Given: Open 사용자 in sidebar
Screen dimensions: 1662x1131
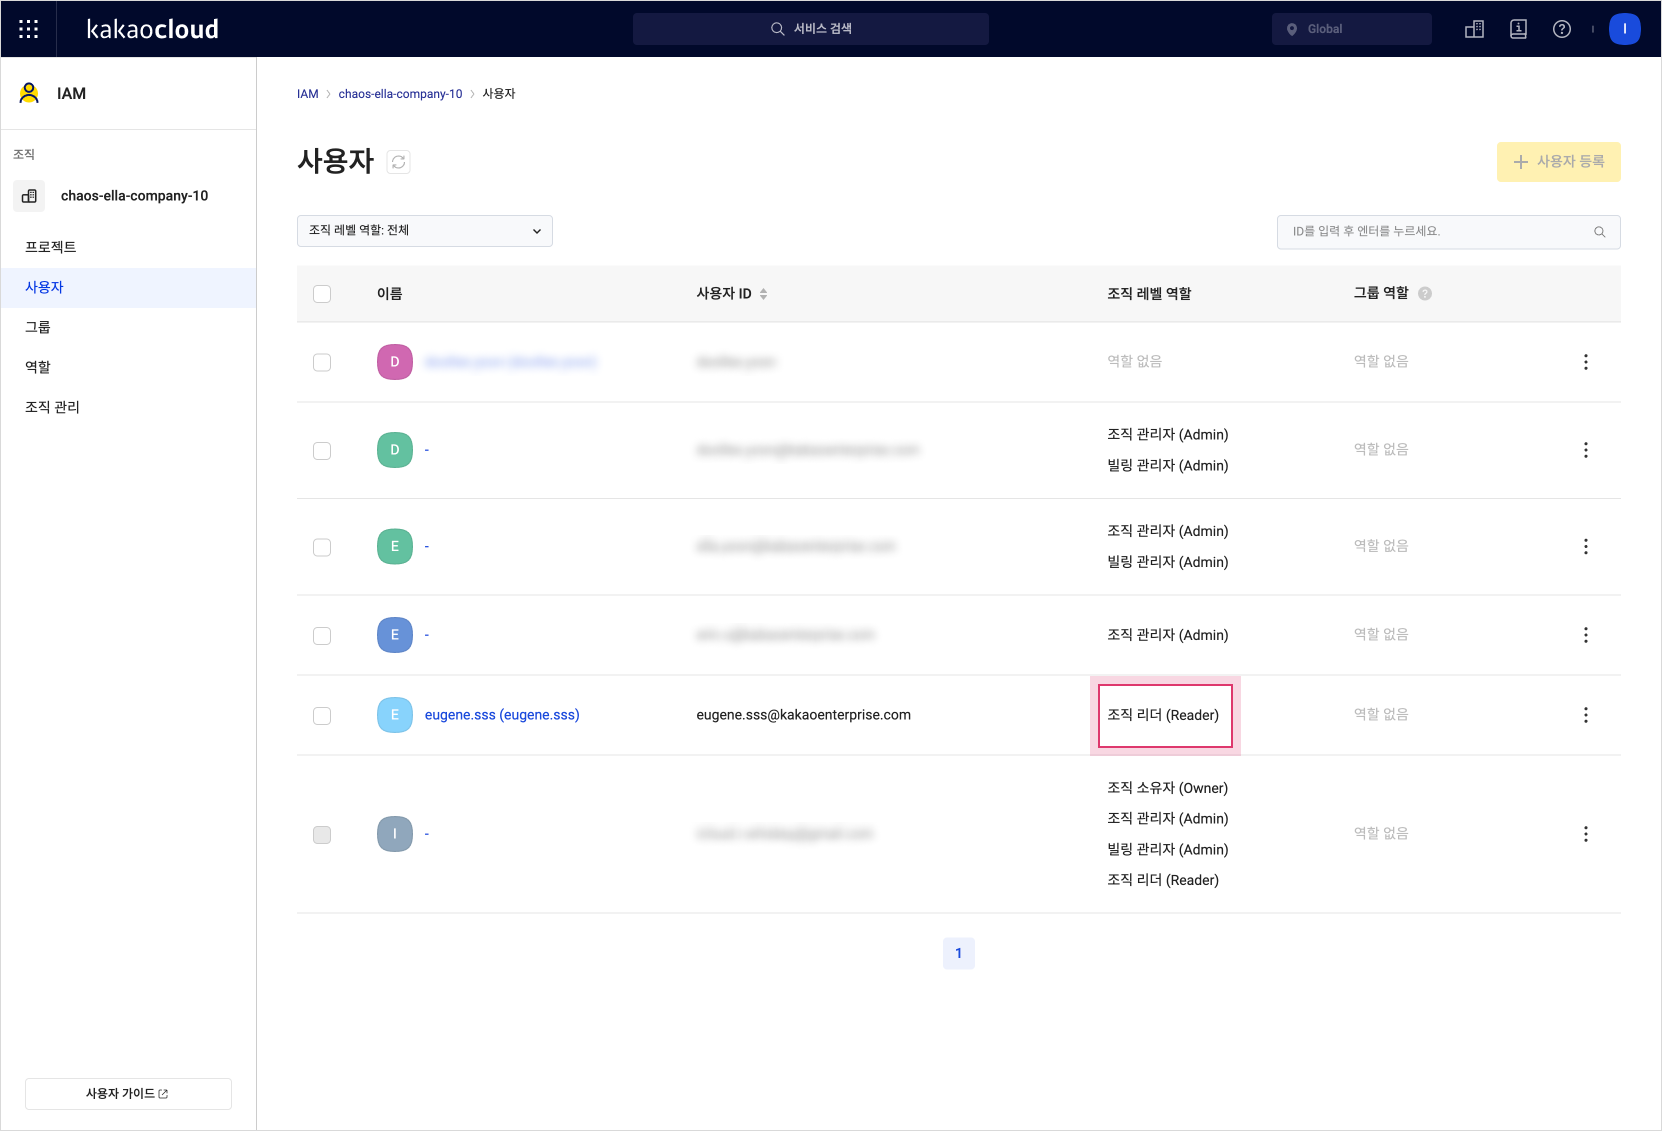Looking at the screenshot, I should click(x=128, y=287).
